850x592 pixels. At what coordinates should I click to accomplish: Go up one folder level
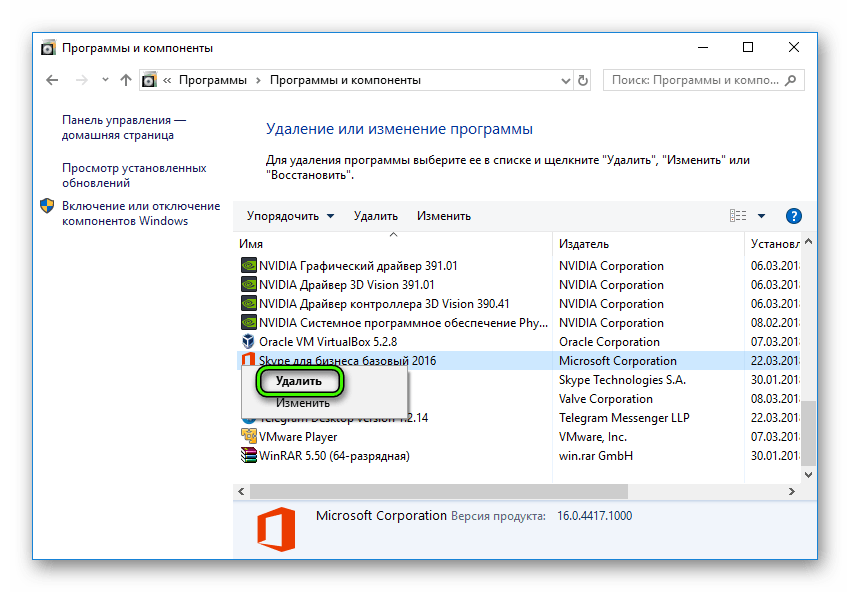coord(126,80)
